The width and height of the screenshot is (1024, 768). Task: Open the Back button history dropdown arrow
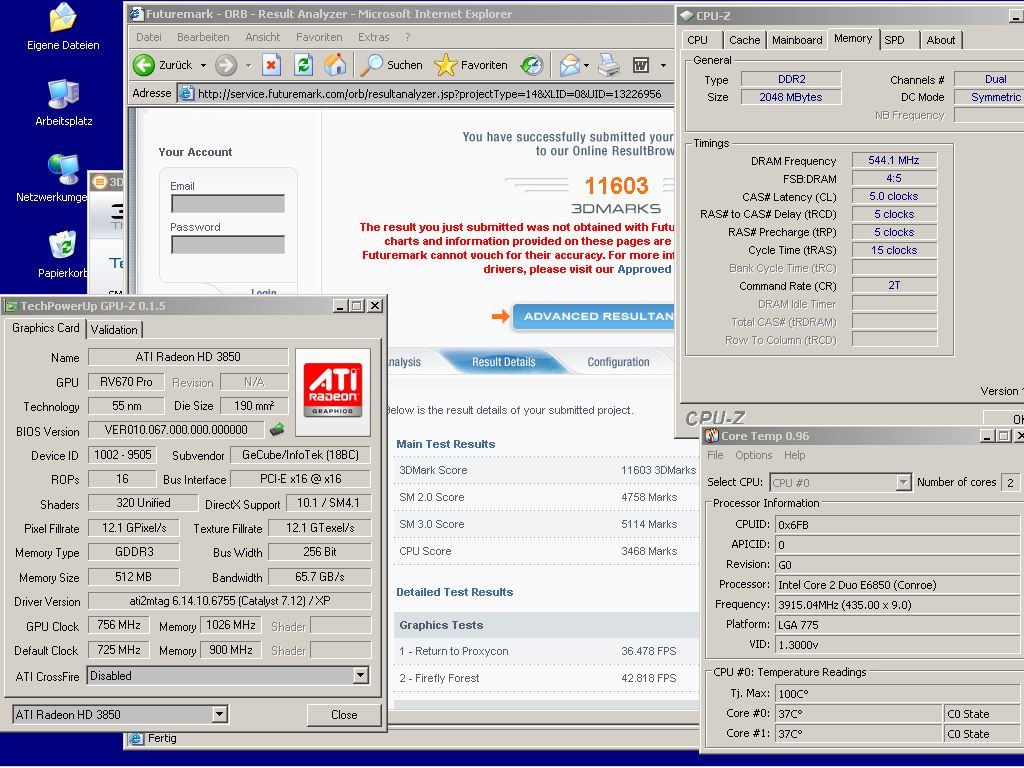pos(203,65)
